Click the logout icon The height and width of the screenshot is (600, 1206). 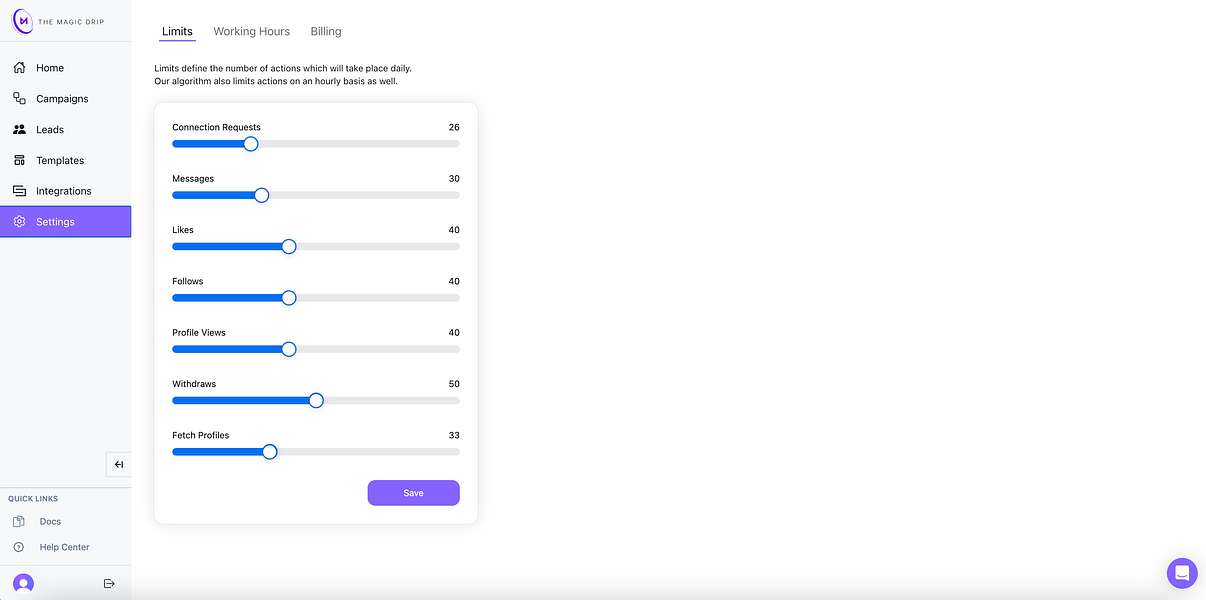click(x=109, y=583)
